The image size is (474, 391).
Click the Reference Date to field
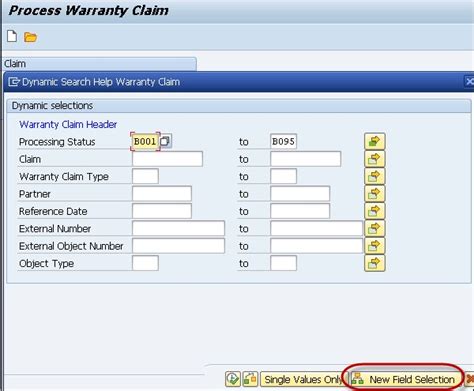[x=300, y=211]
